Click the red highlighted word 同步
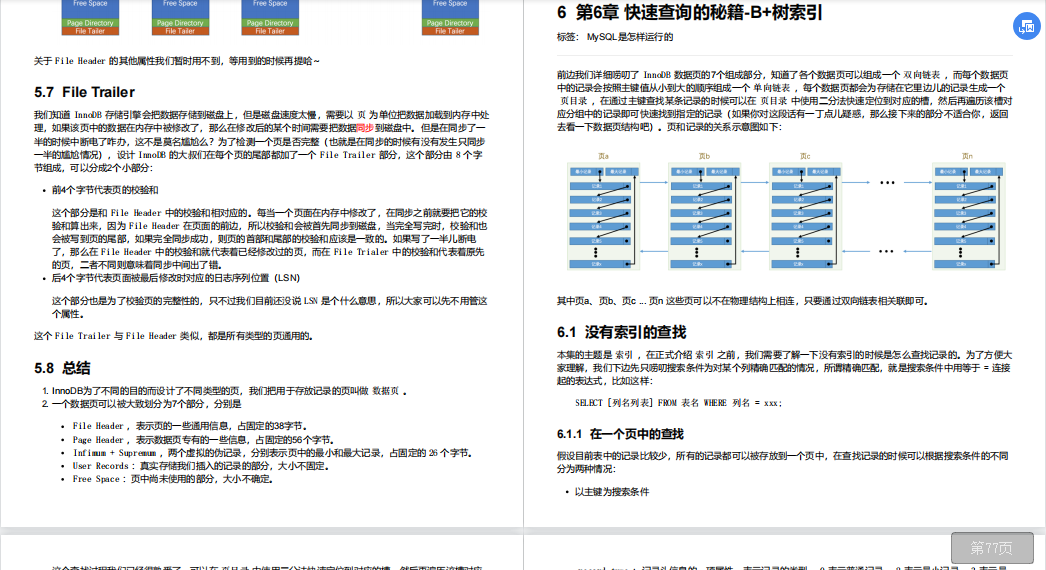This screenshot has height=570, width=1046. tap(365, 128)
